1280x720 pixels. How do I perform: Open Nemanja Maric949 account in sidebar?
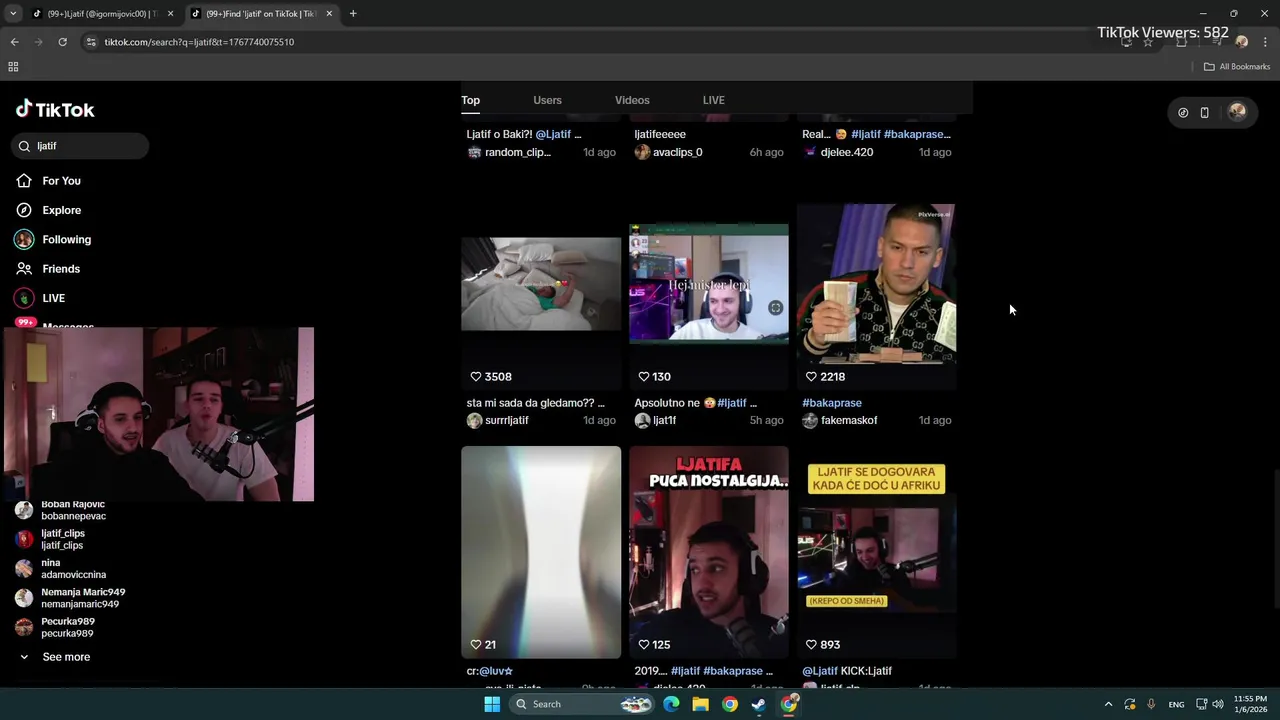70,598
